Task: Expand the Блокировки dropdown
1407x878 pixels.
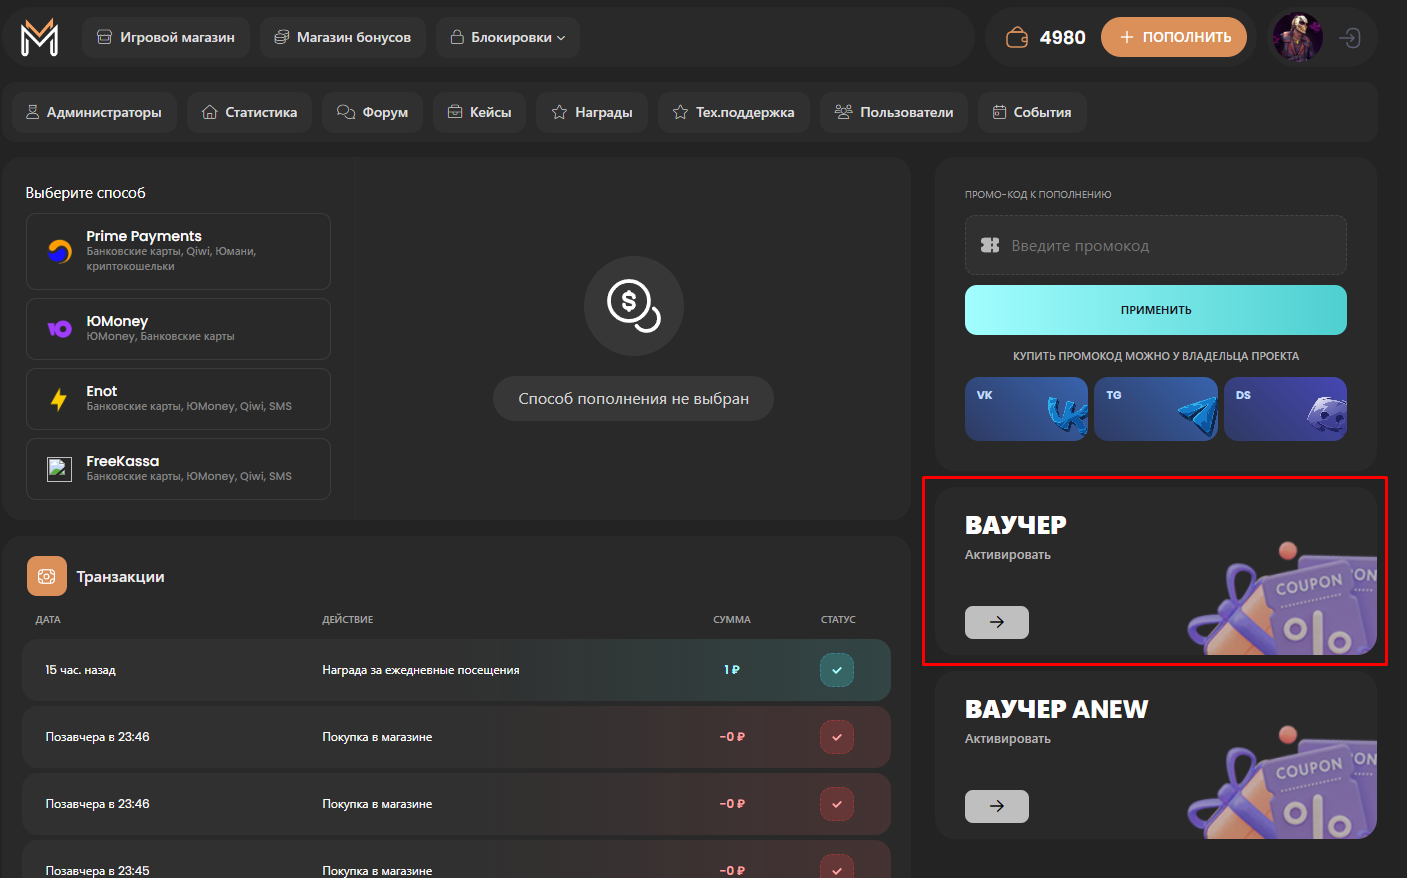Action: tap(508, 38)
